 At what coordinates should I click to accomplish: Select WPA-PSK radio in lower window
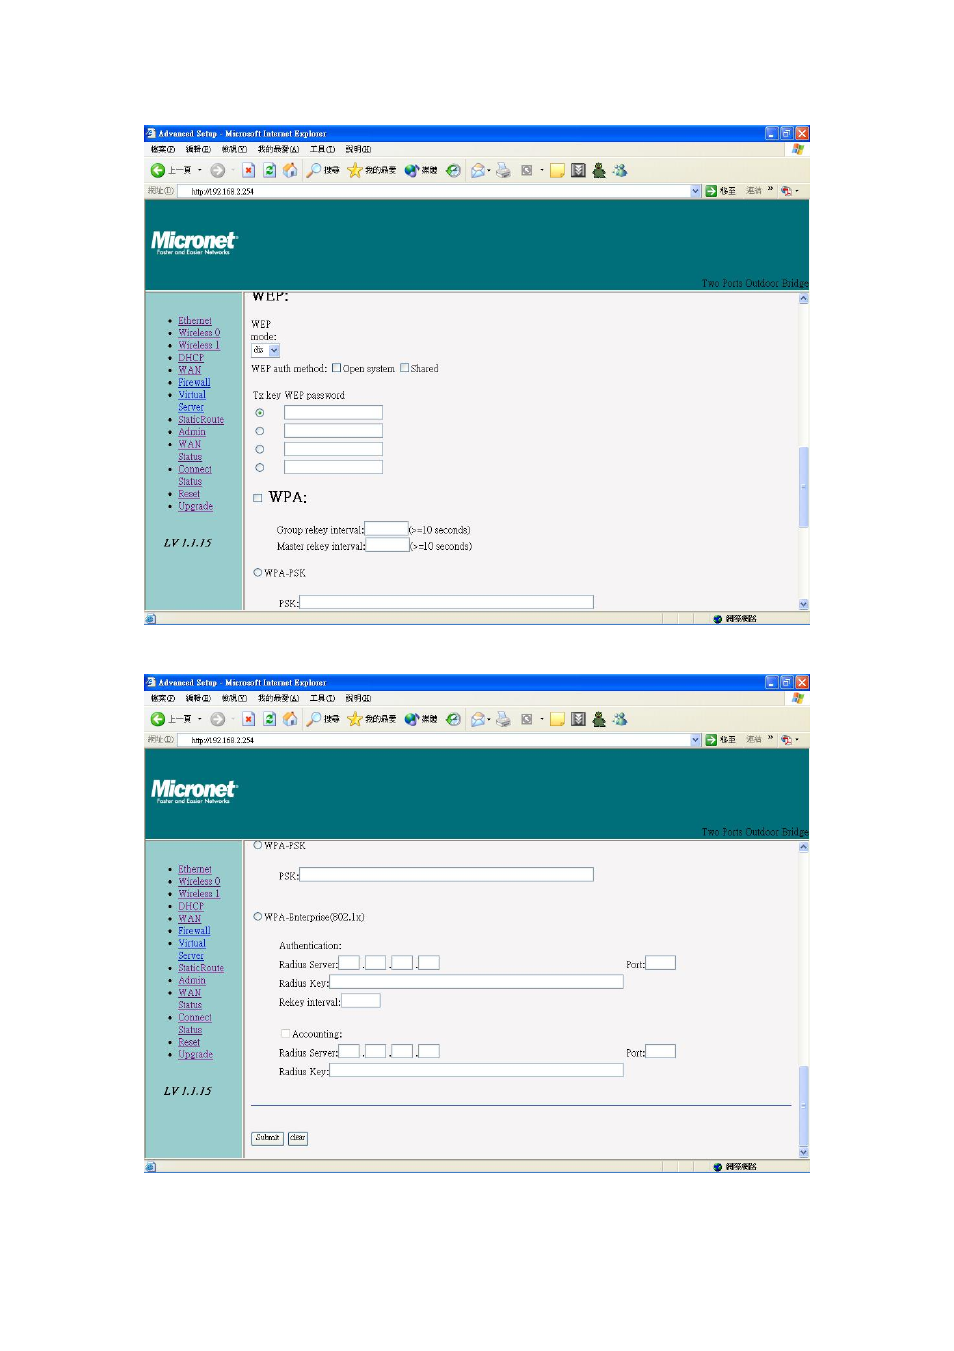click(x=258, y=845)
